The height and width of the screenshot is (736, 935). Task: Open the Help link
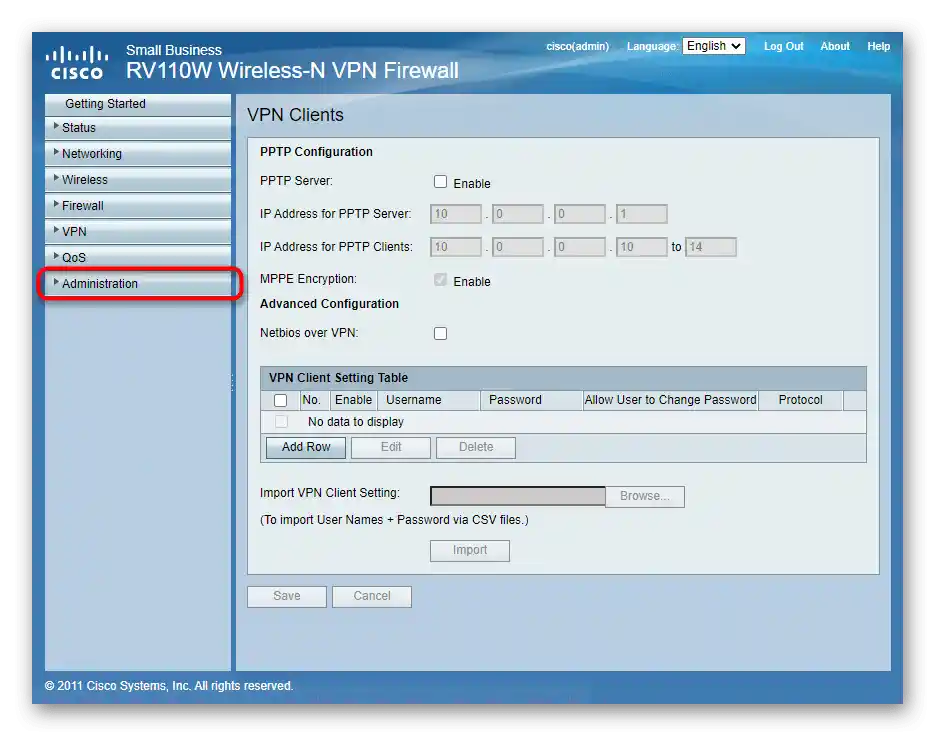[878, 46]
